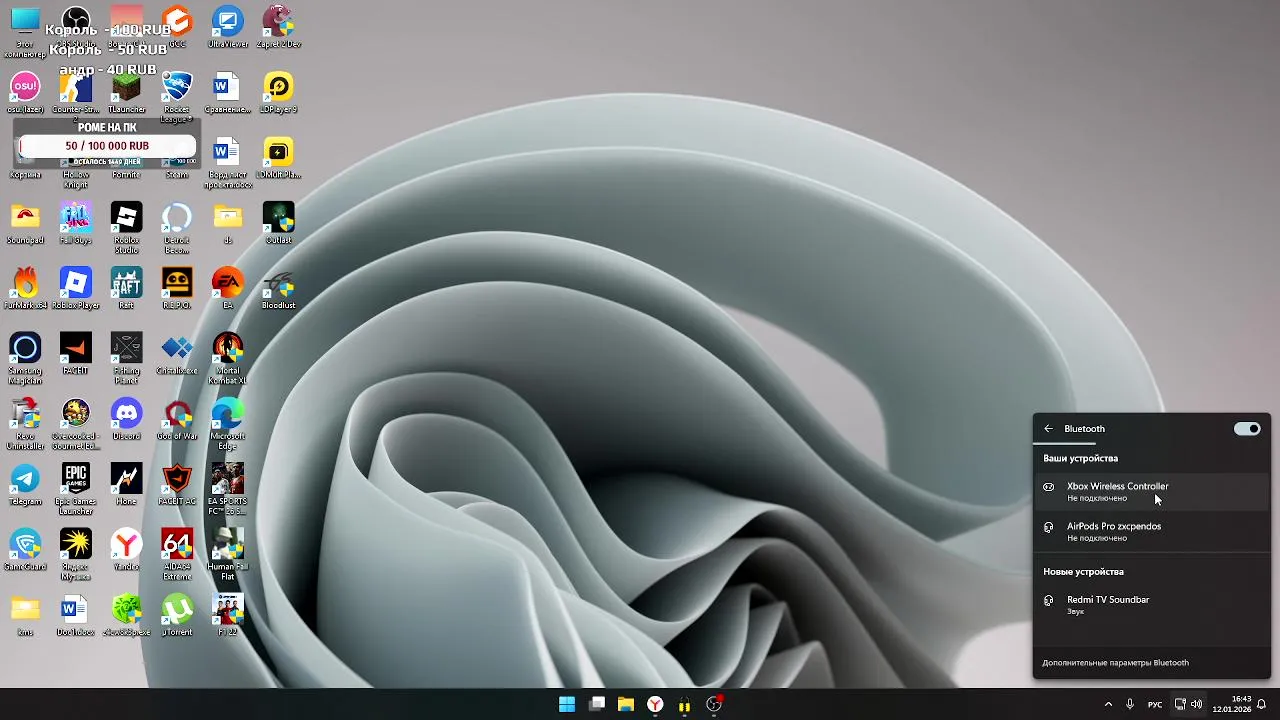Viewport: 1280px width, 720px height.
Task: Open Discord from the desktop
Action: 126,419
